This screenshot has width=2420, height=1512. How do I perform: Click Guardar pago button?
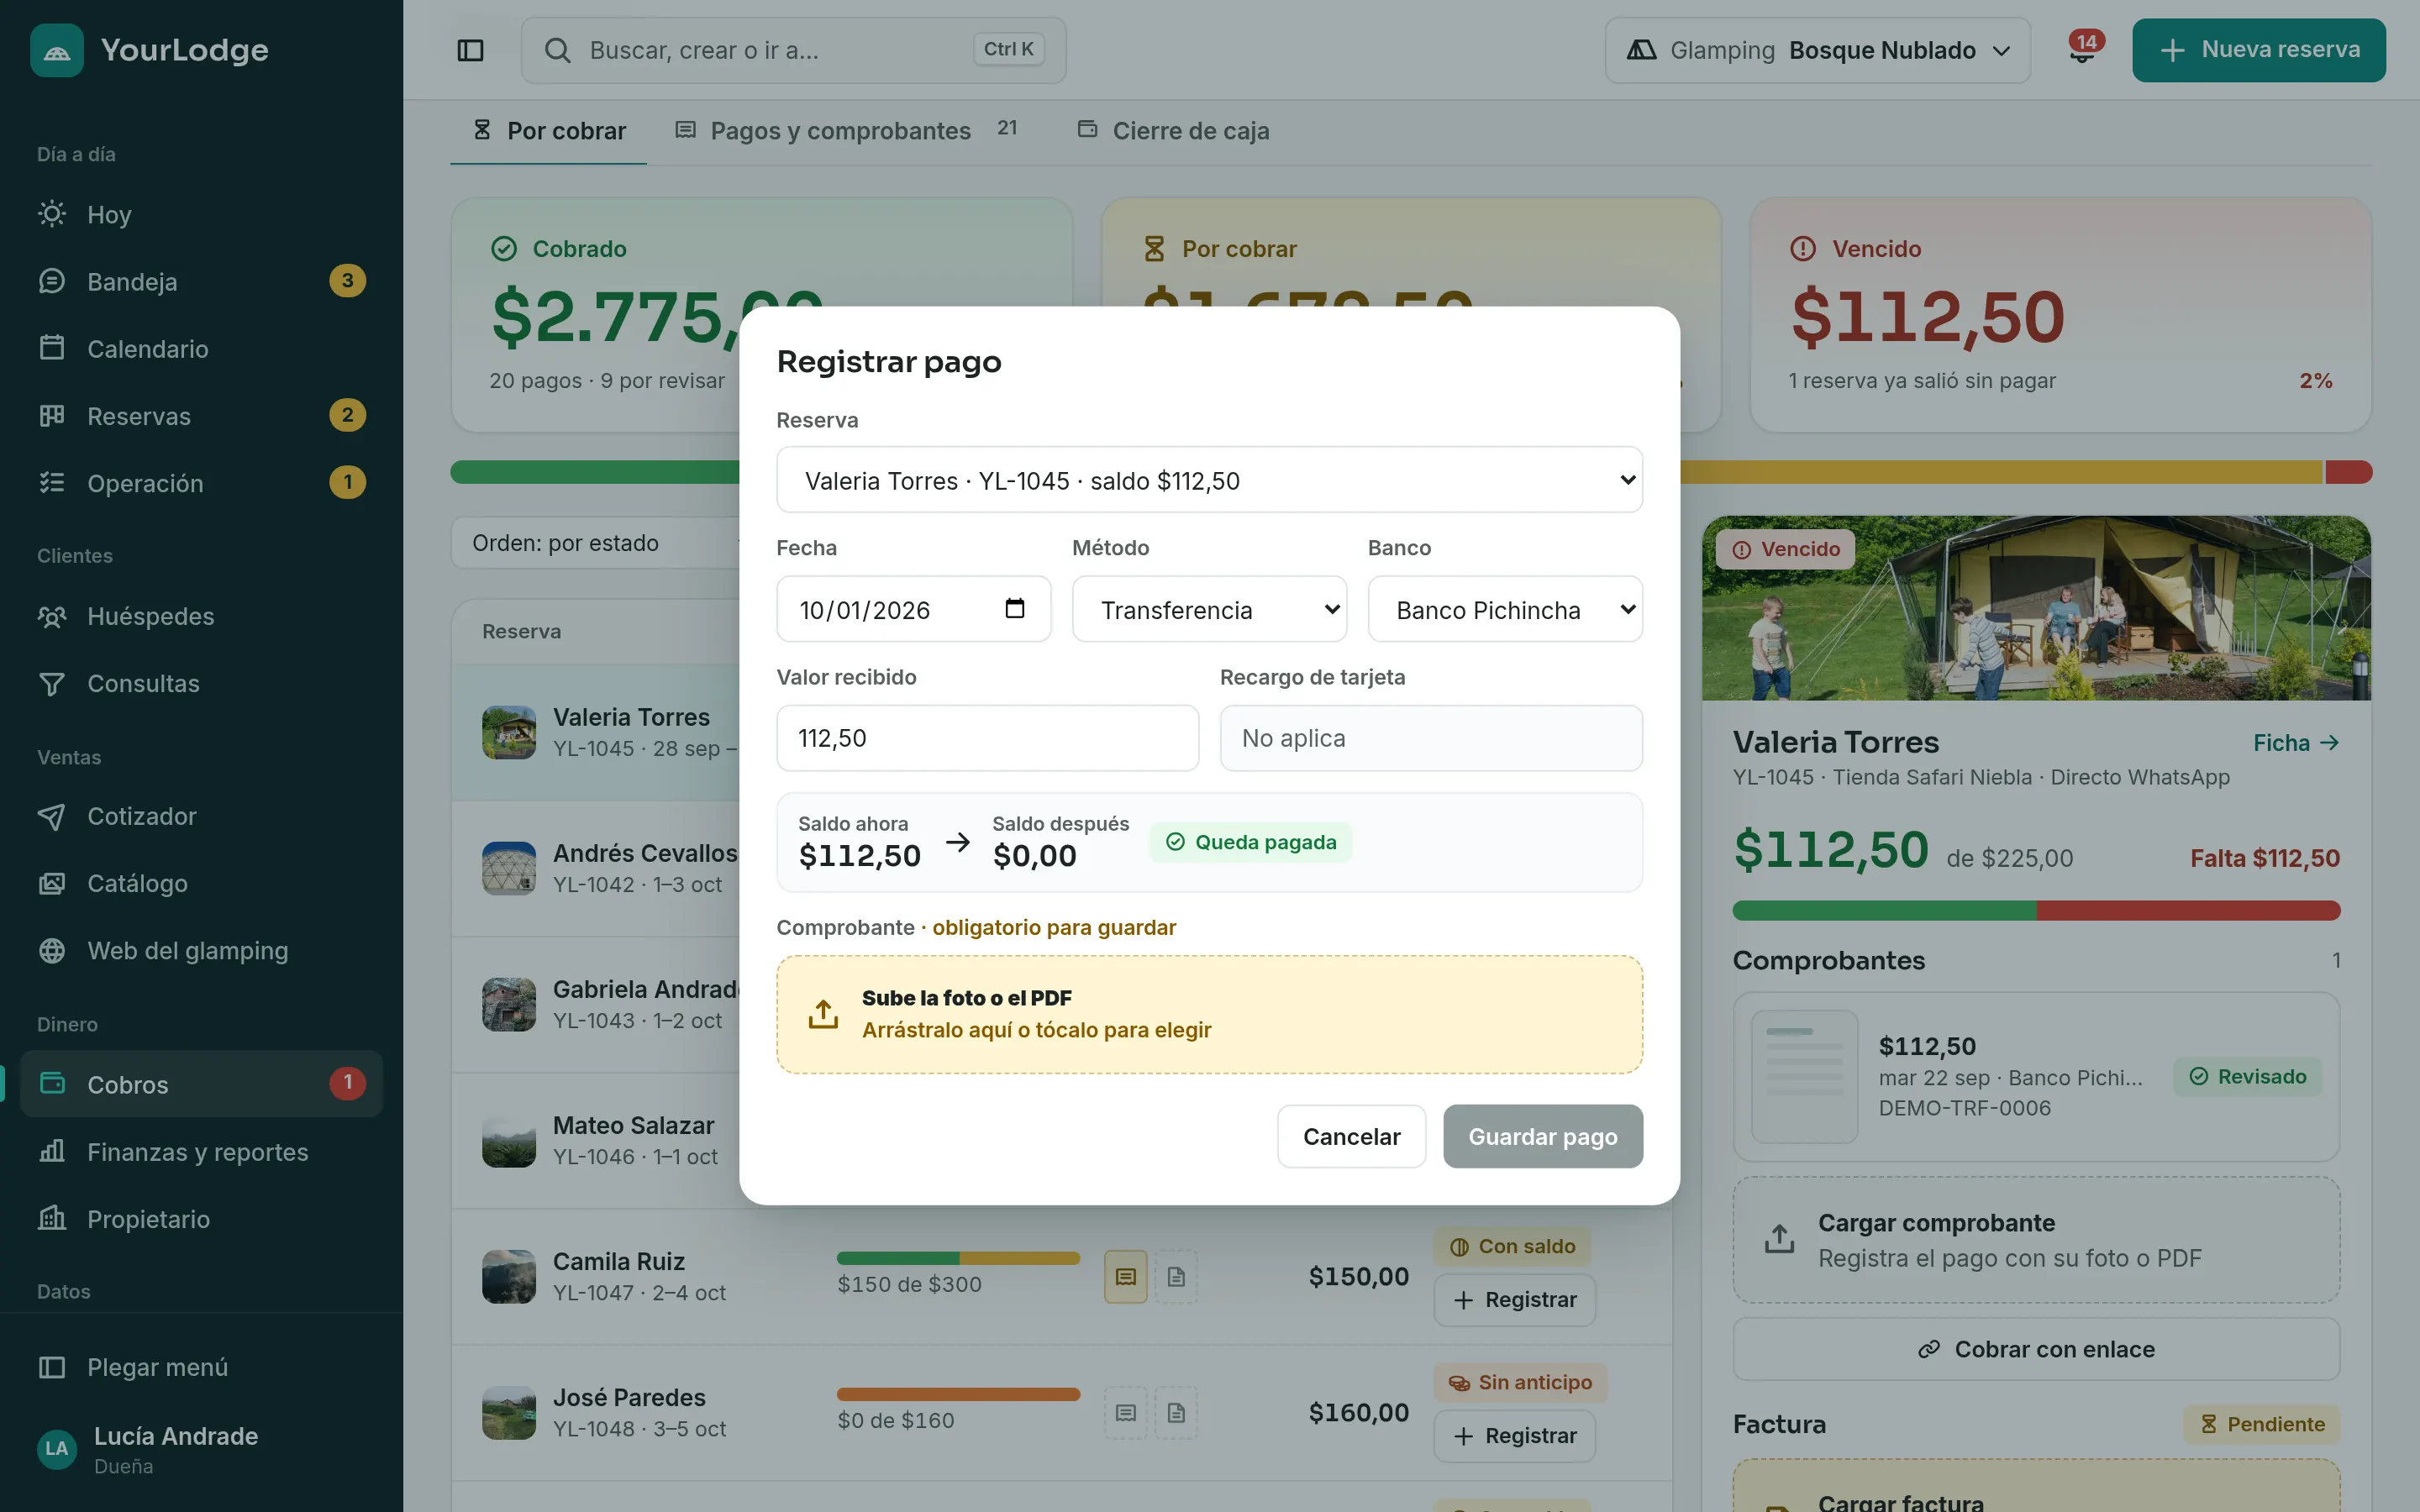click(x=1542, y=1136)
